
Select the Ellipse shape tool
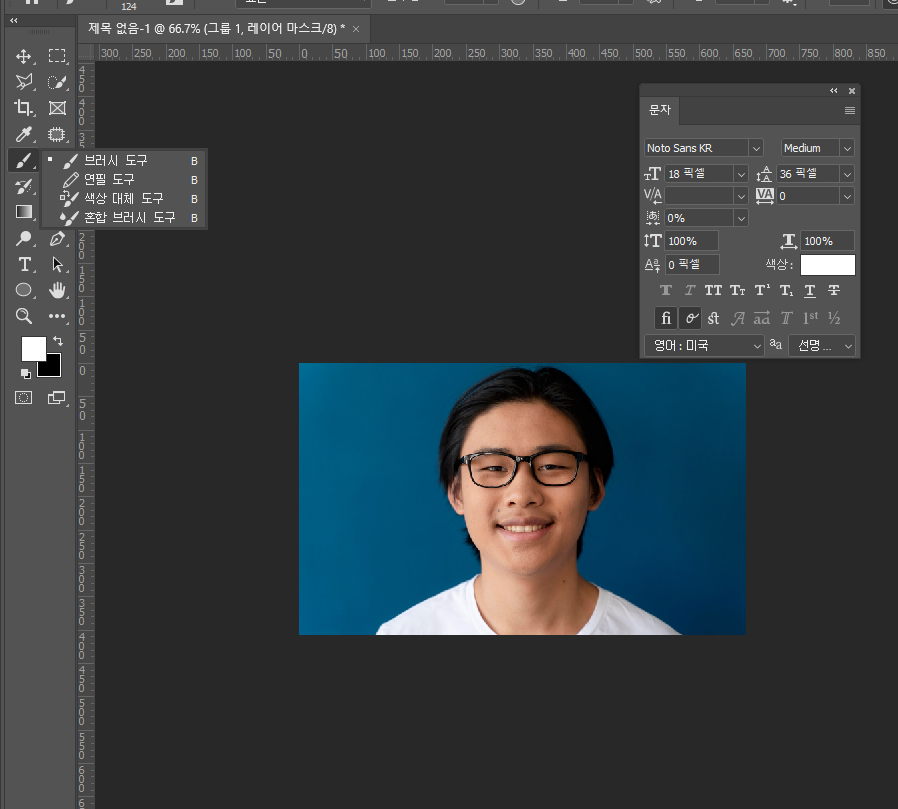pos(23,290)
